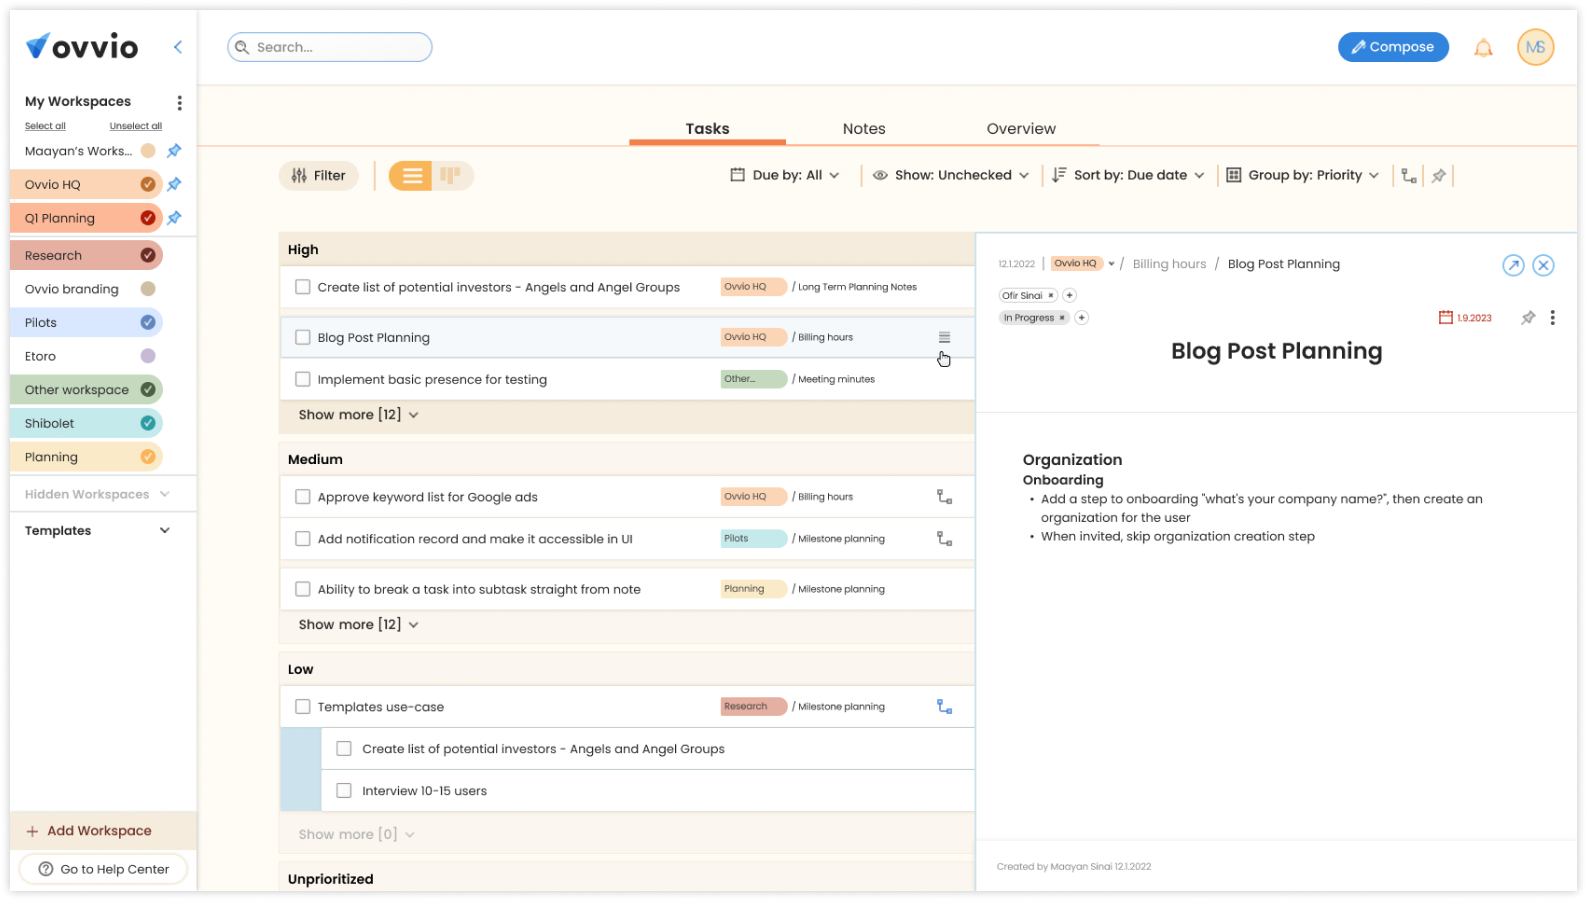Unpin the Ovvio HQ workspace
This screenshot has height=901, width=1587.
click(174, 184)
